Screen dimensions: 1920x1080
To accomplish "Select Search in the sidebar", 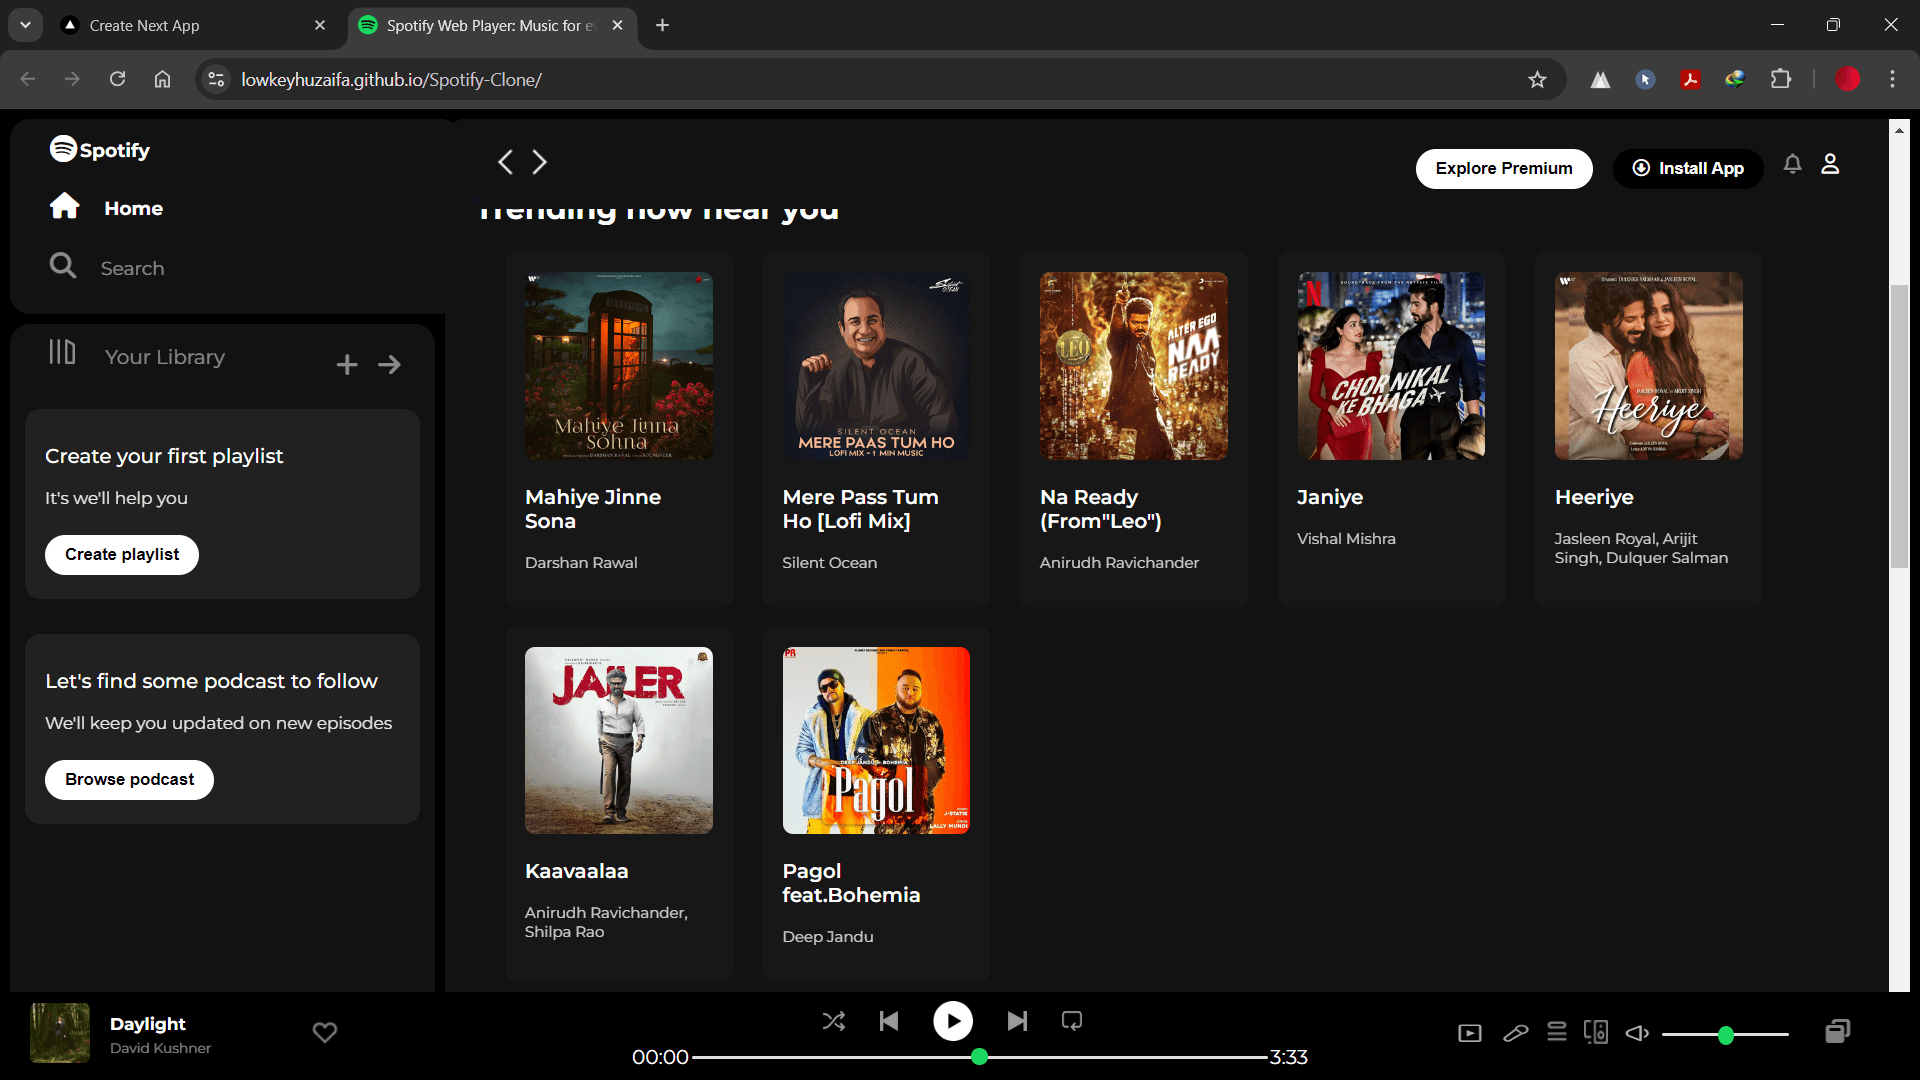I will click(131, 268).
